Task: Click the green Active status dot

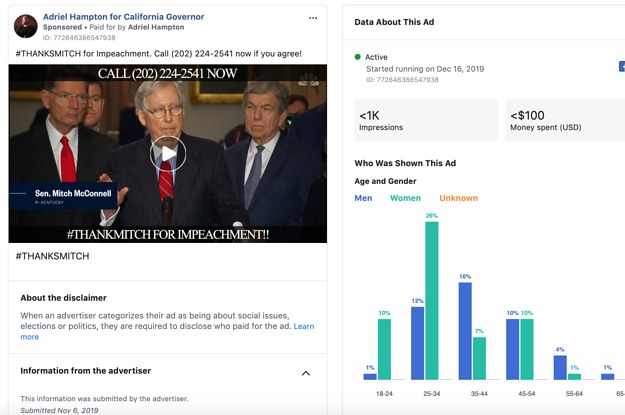Action: (358, 57)
